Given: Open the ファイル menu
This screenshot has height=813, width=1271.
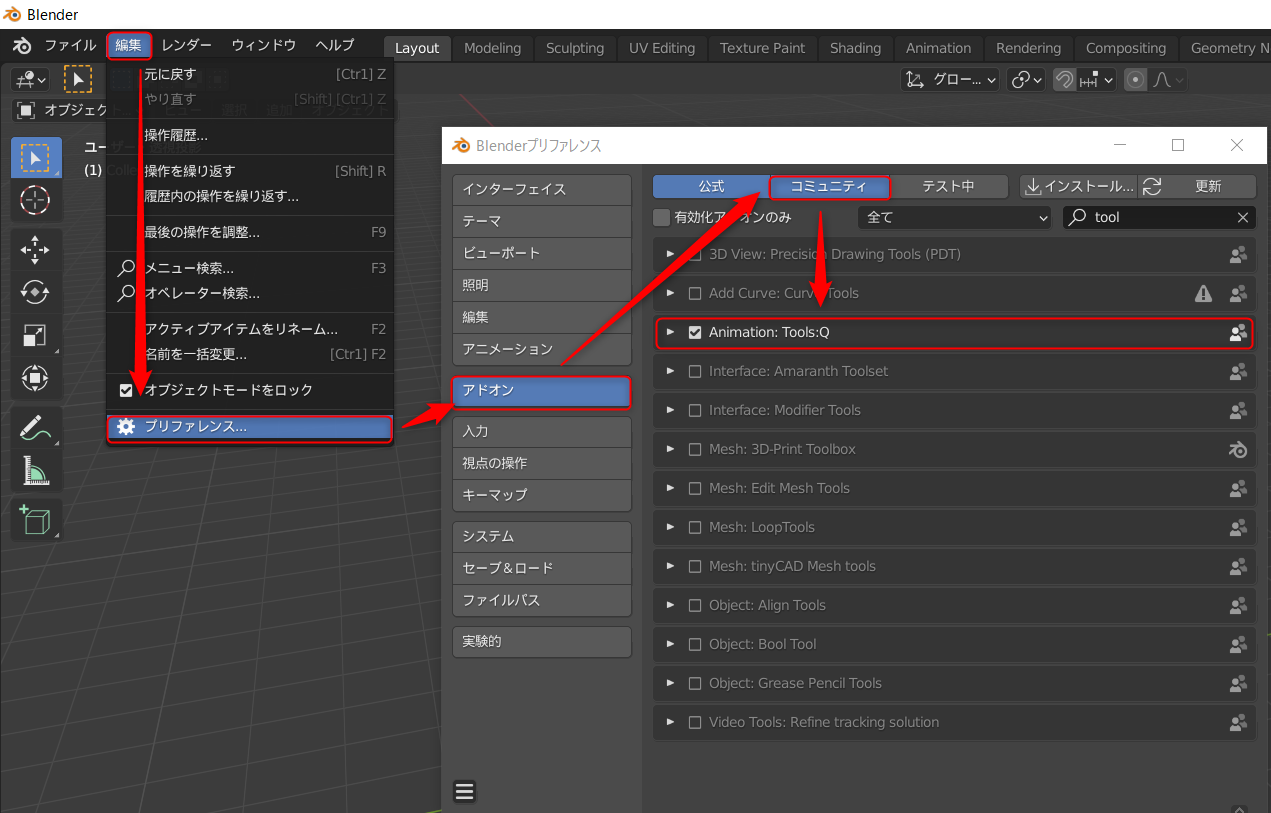Looking at the screenshot, I should 70,45.
